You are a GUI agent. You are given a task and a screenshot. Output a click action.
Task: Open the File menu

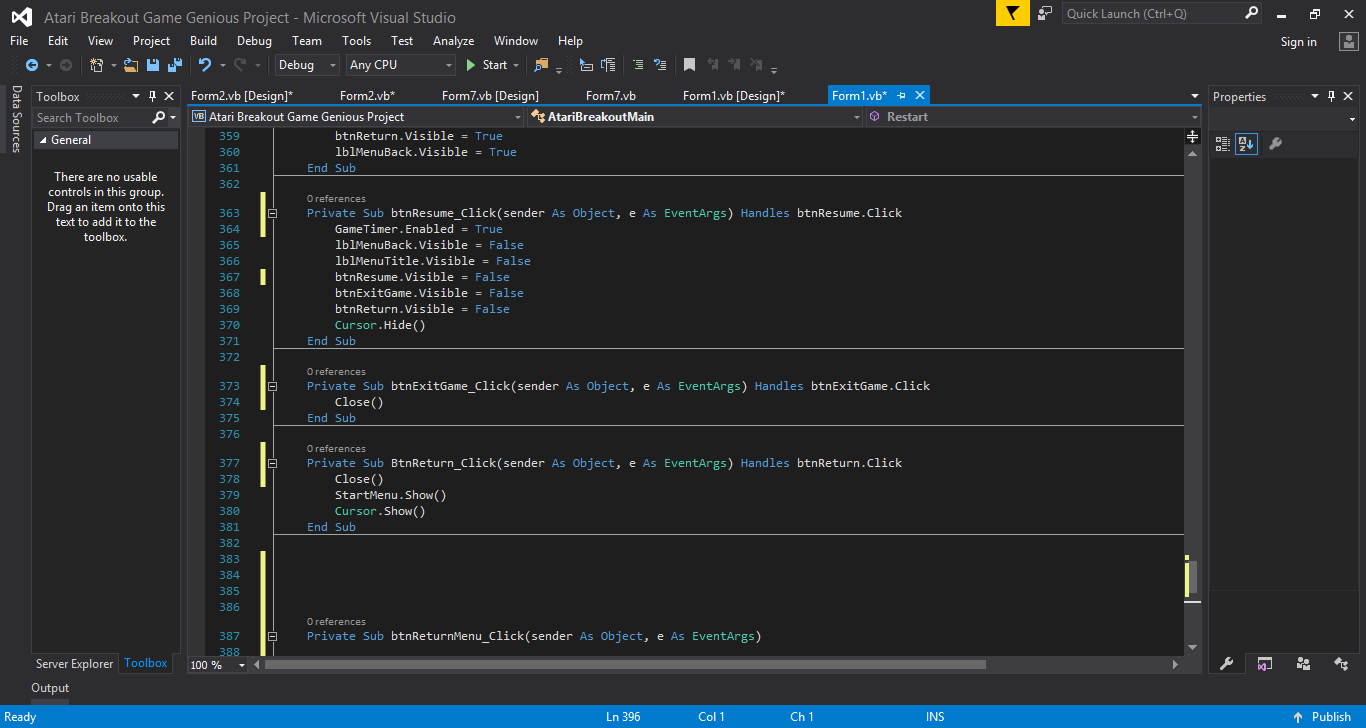pos(19,41)
